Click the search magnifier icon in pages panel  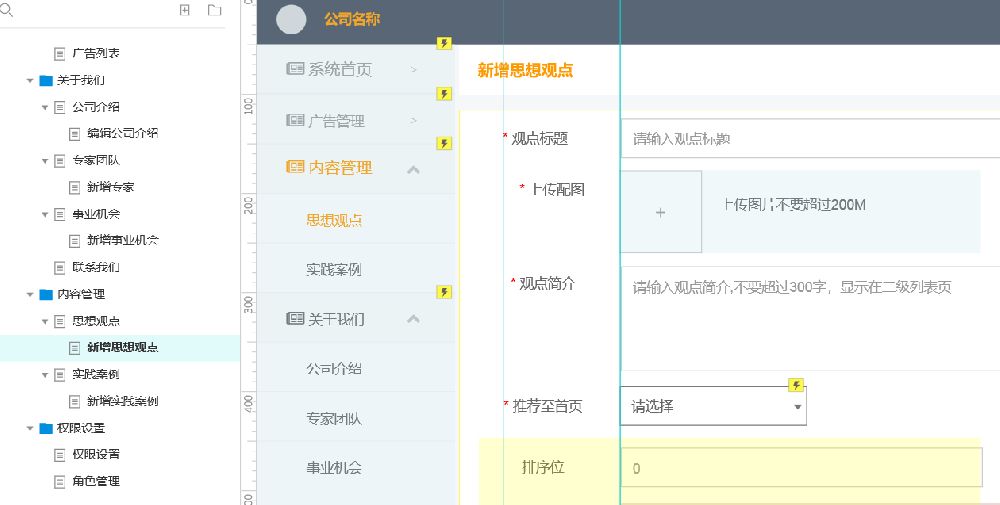6,10
